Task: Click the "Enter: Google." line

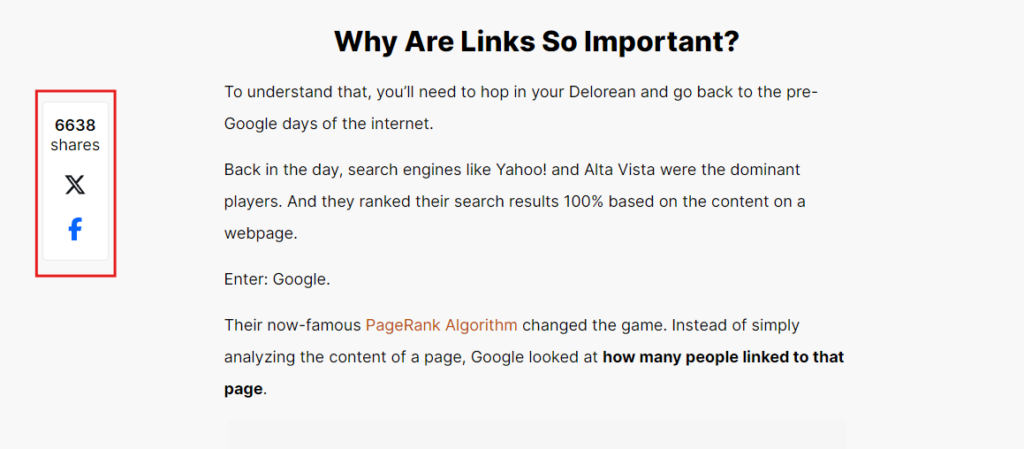Action: point(277,279)
